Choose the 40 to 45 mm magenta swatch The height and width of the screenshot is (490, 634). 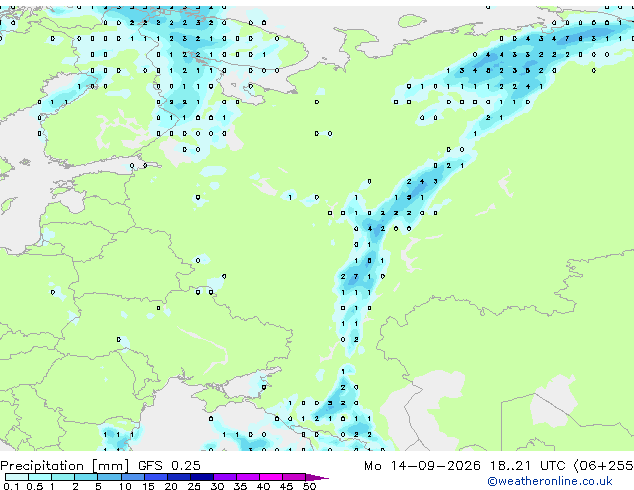[271, 477]
